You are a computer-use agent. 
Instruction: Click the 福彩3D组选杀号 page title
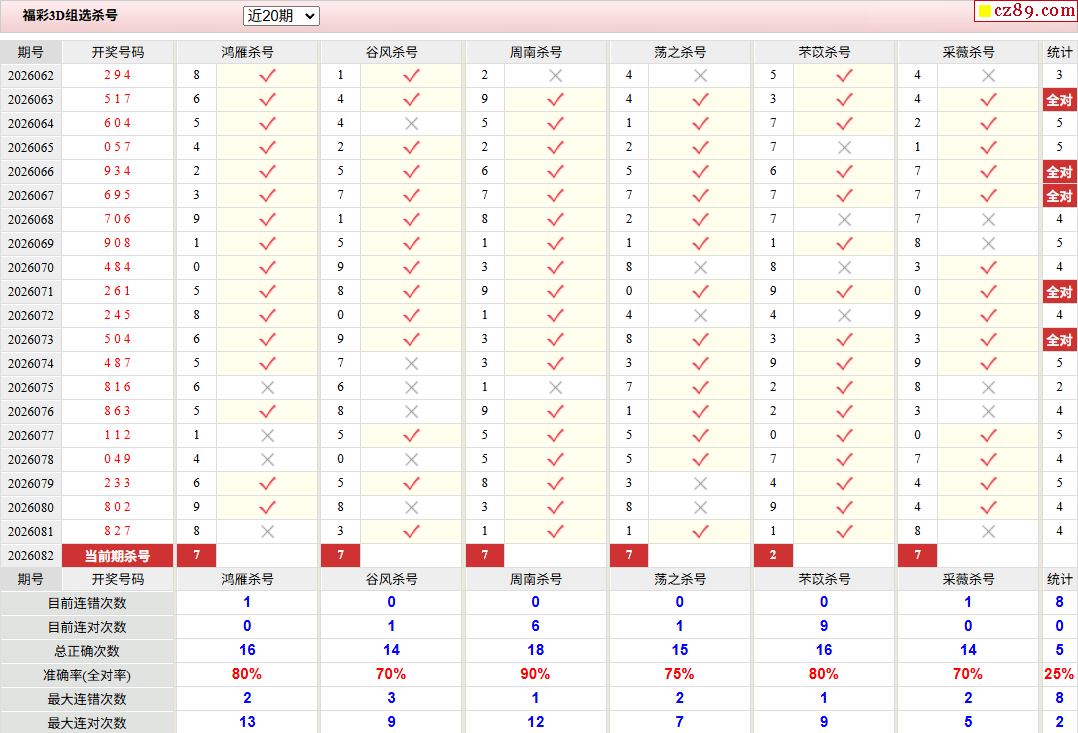pos(70,16)
